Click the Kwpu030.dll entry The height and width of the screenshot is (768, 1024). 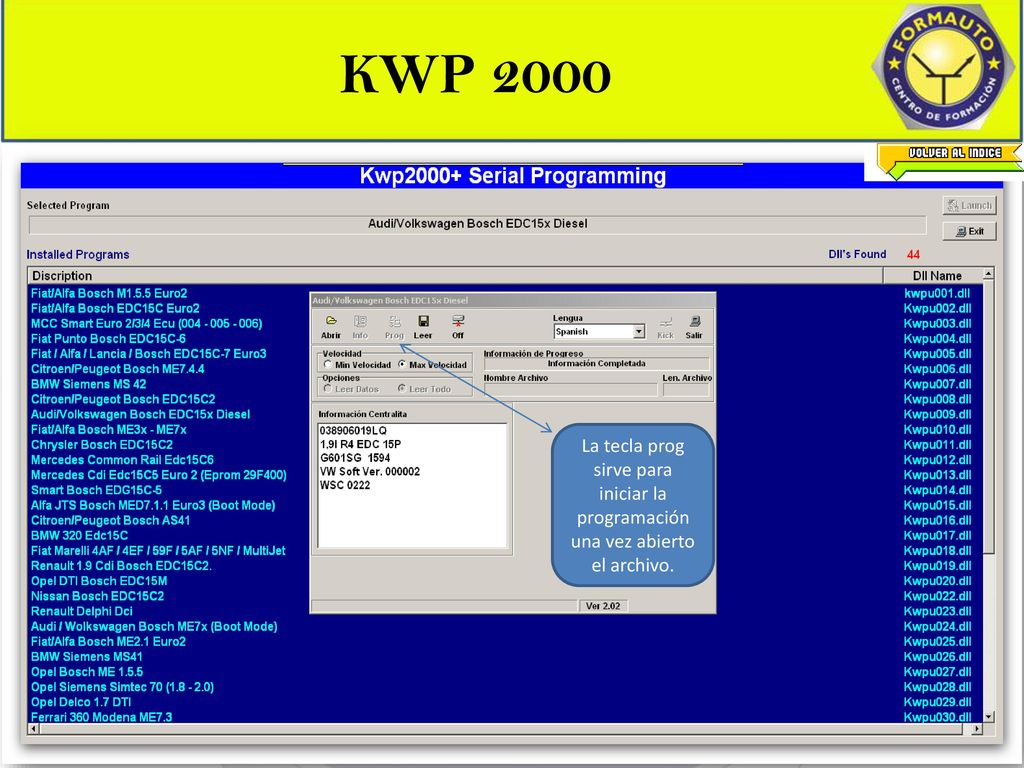pos(937,717)
